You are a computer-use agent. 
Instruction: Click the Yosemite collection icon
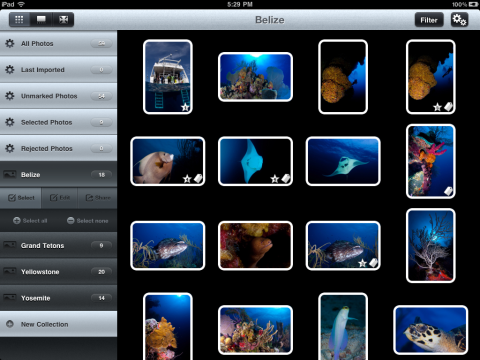(10, 298)
